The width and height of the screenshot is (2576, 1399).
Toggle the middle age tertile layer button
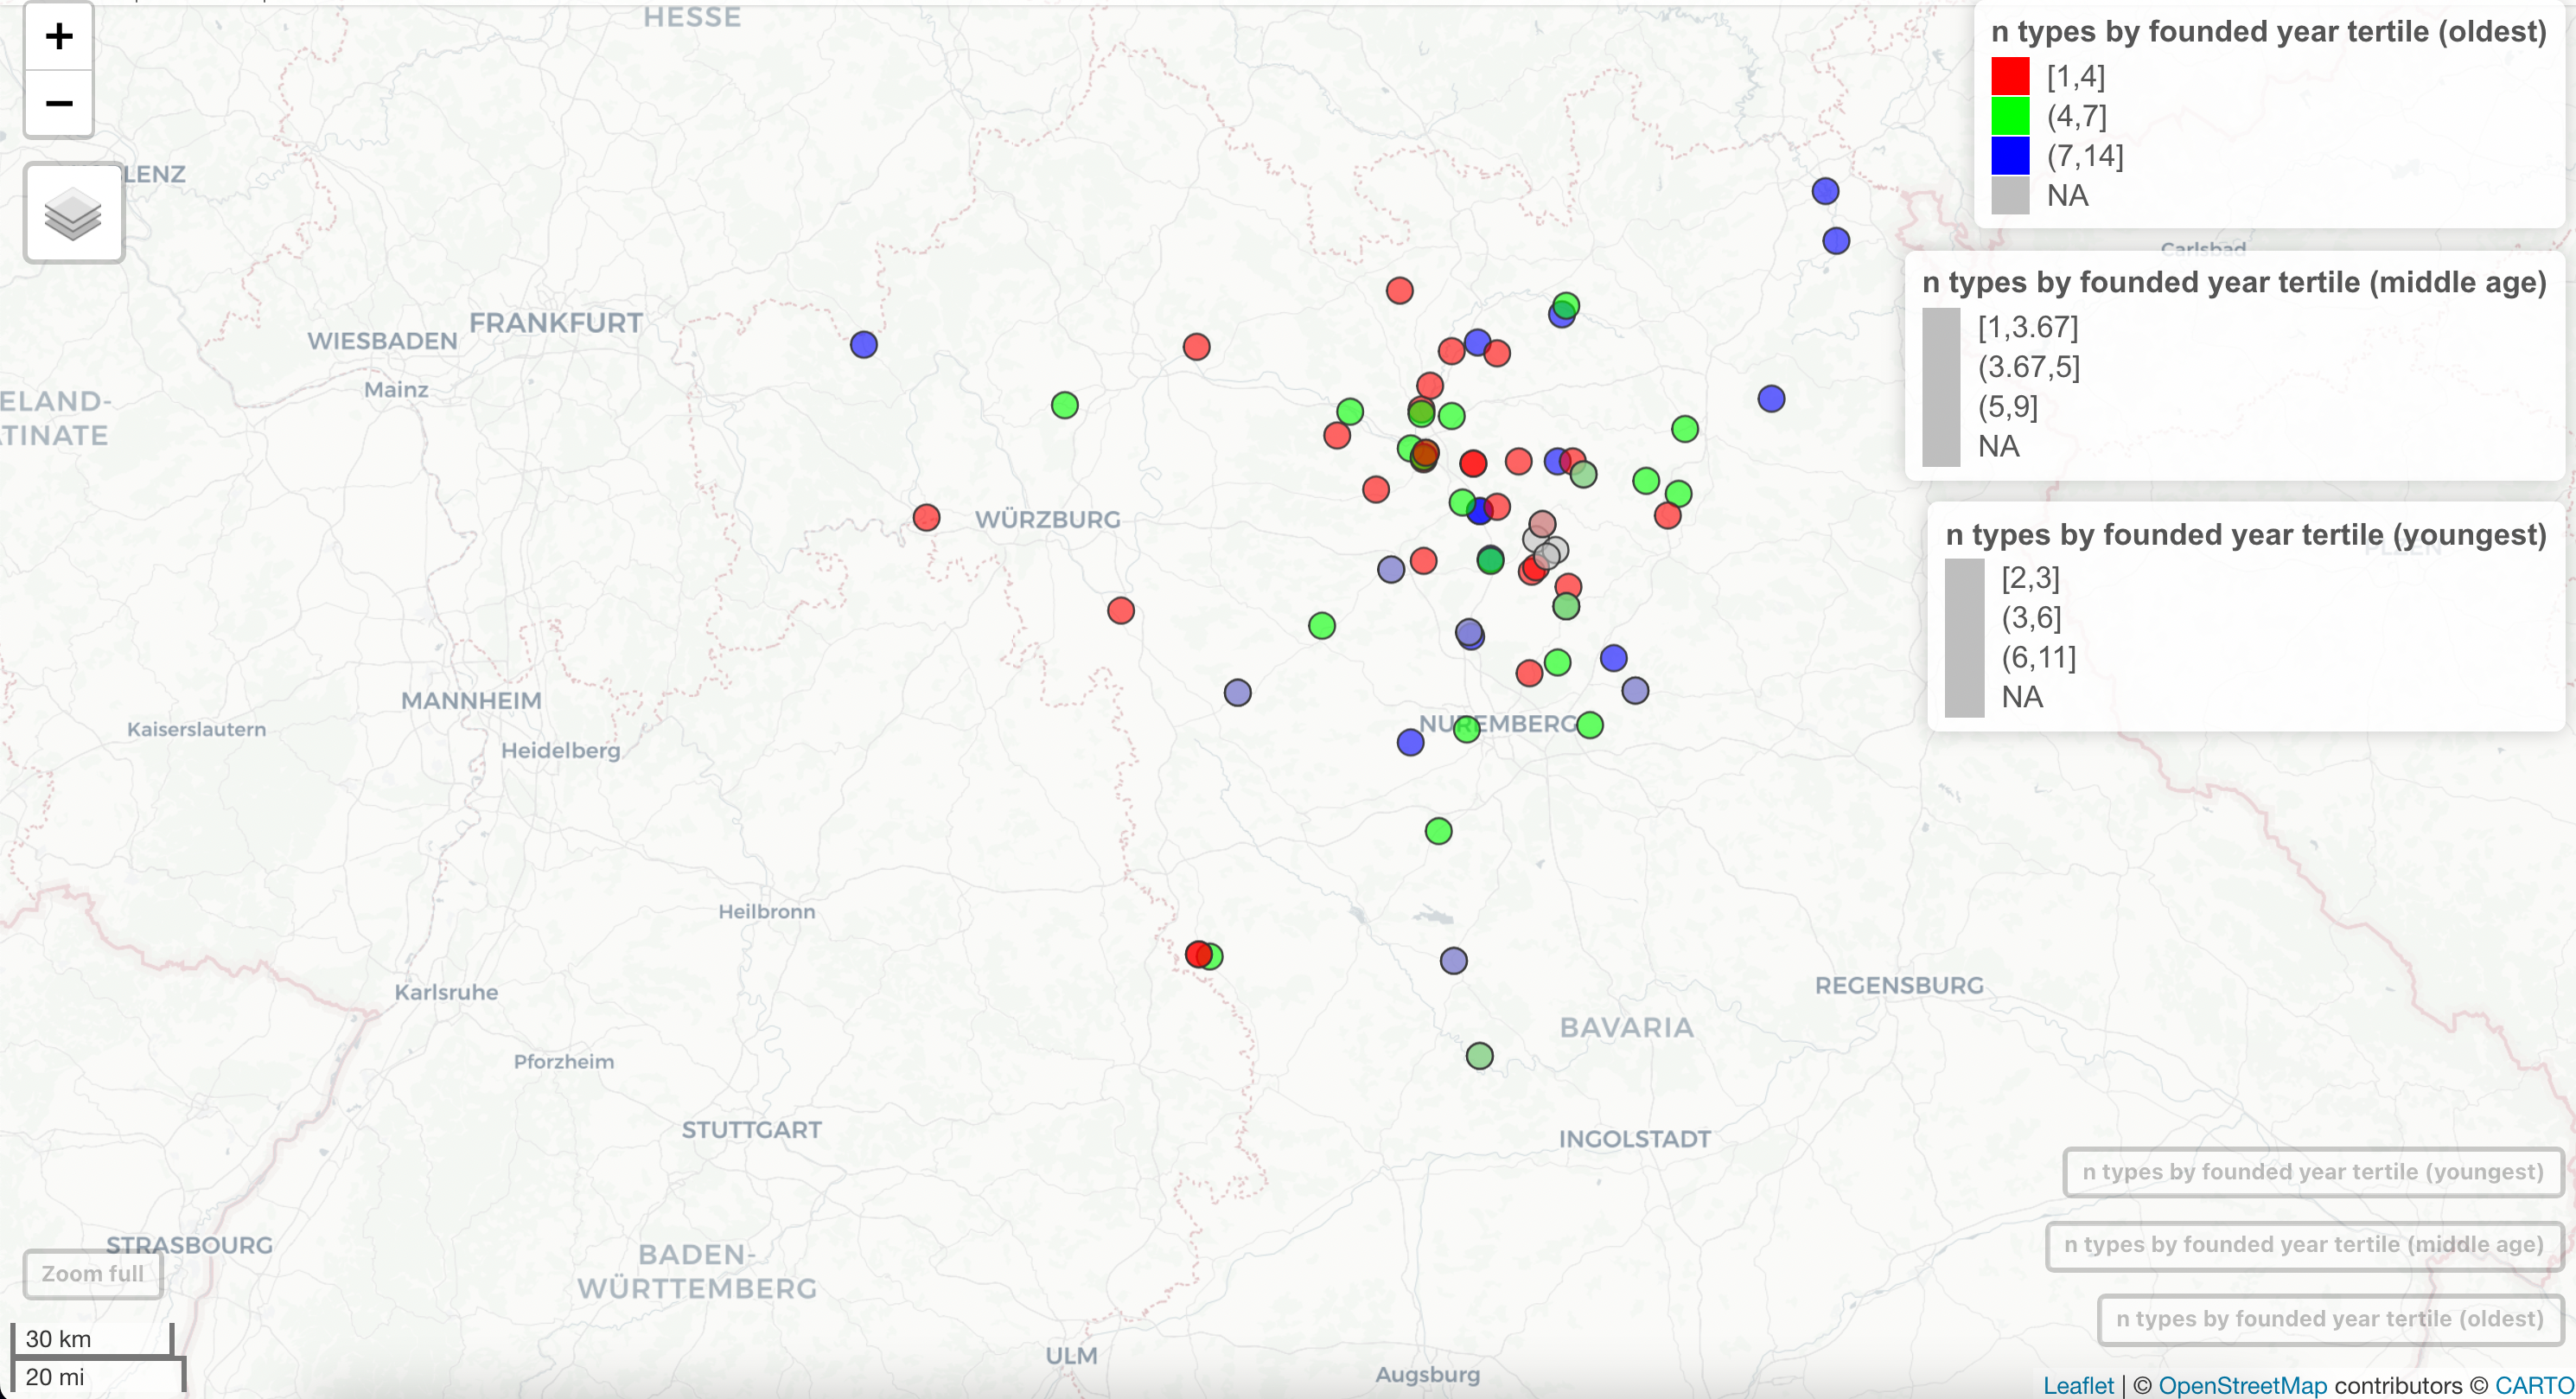pyautogui.click(x=2304, y=1245)
